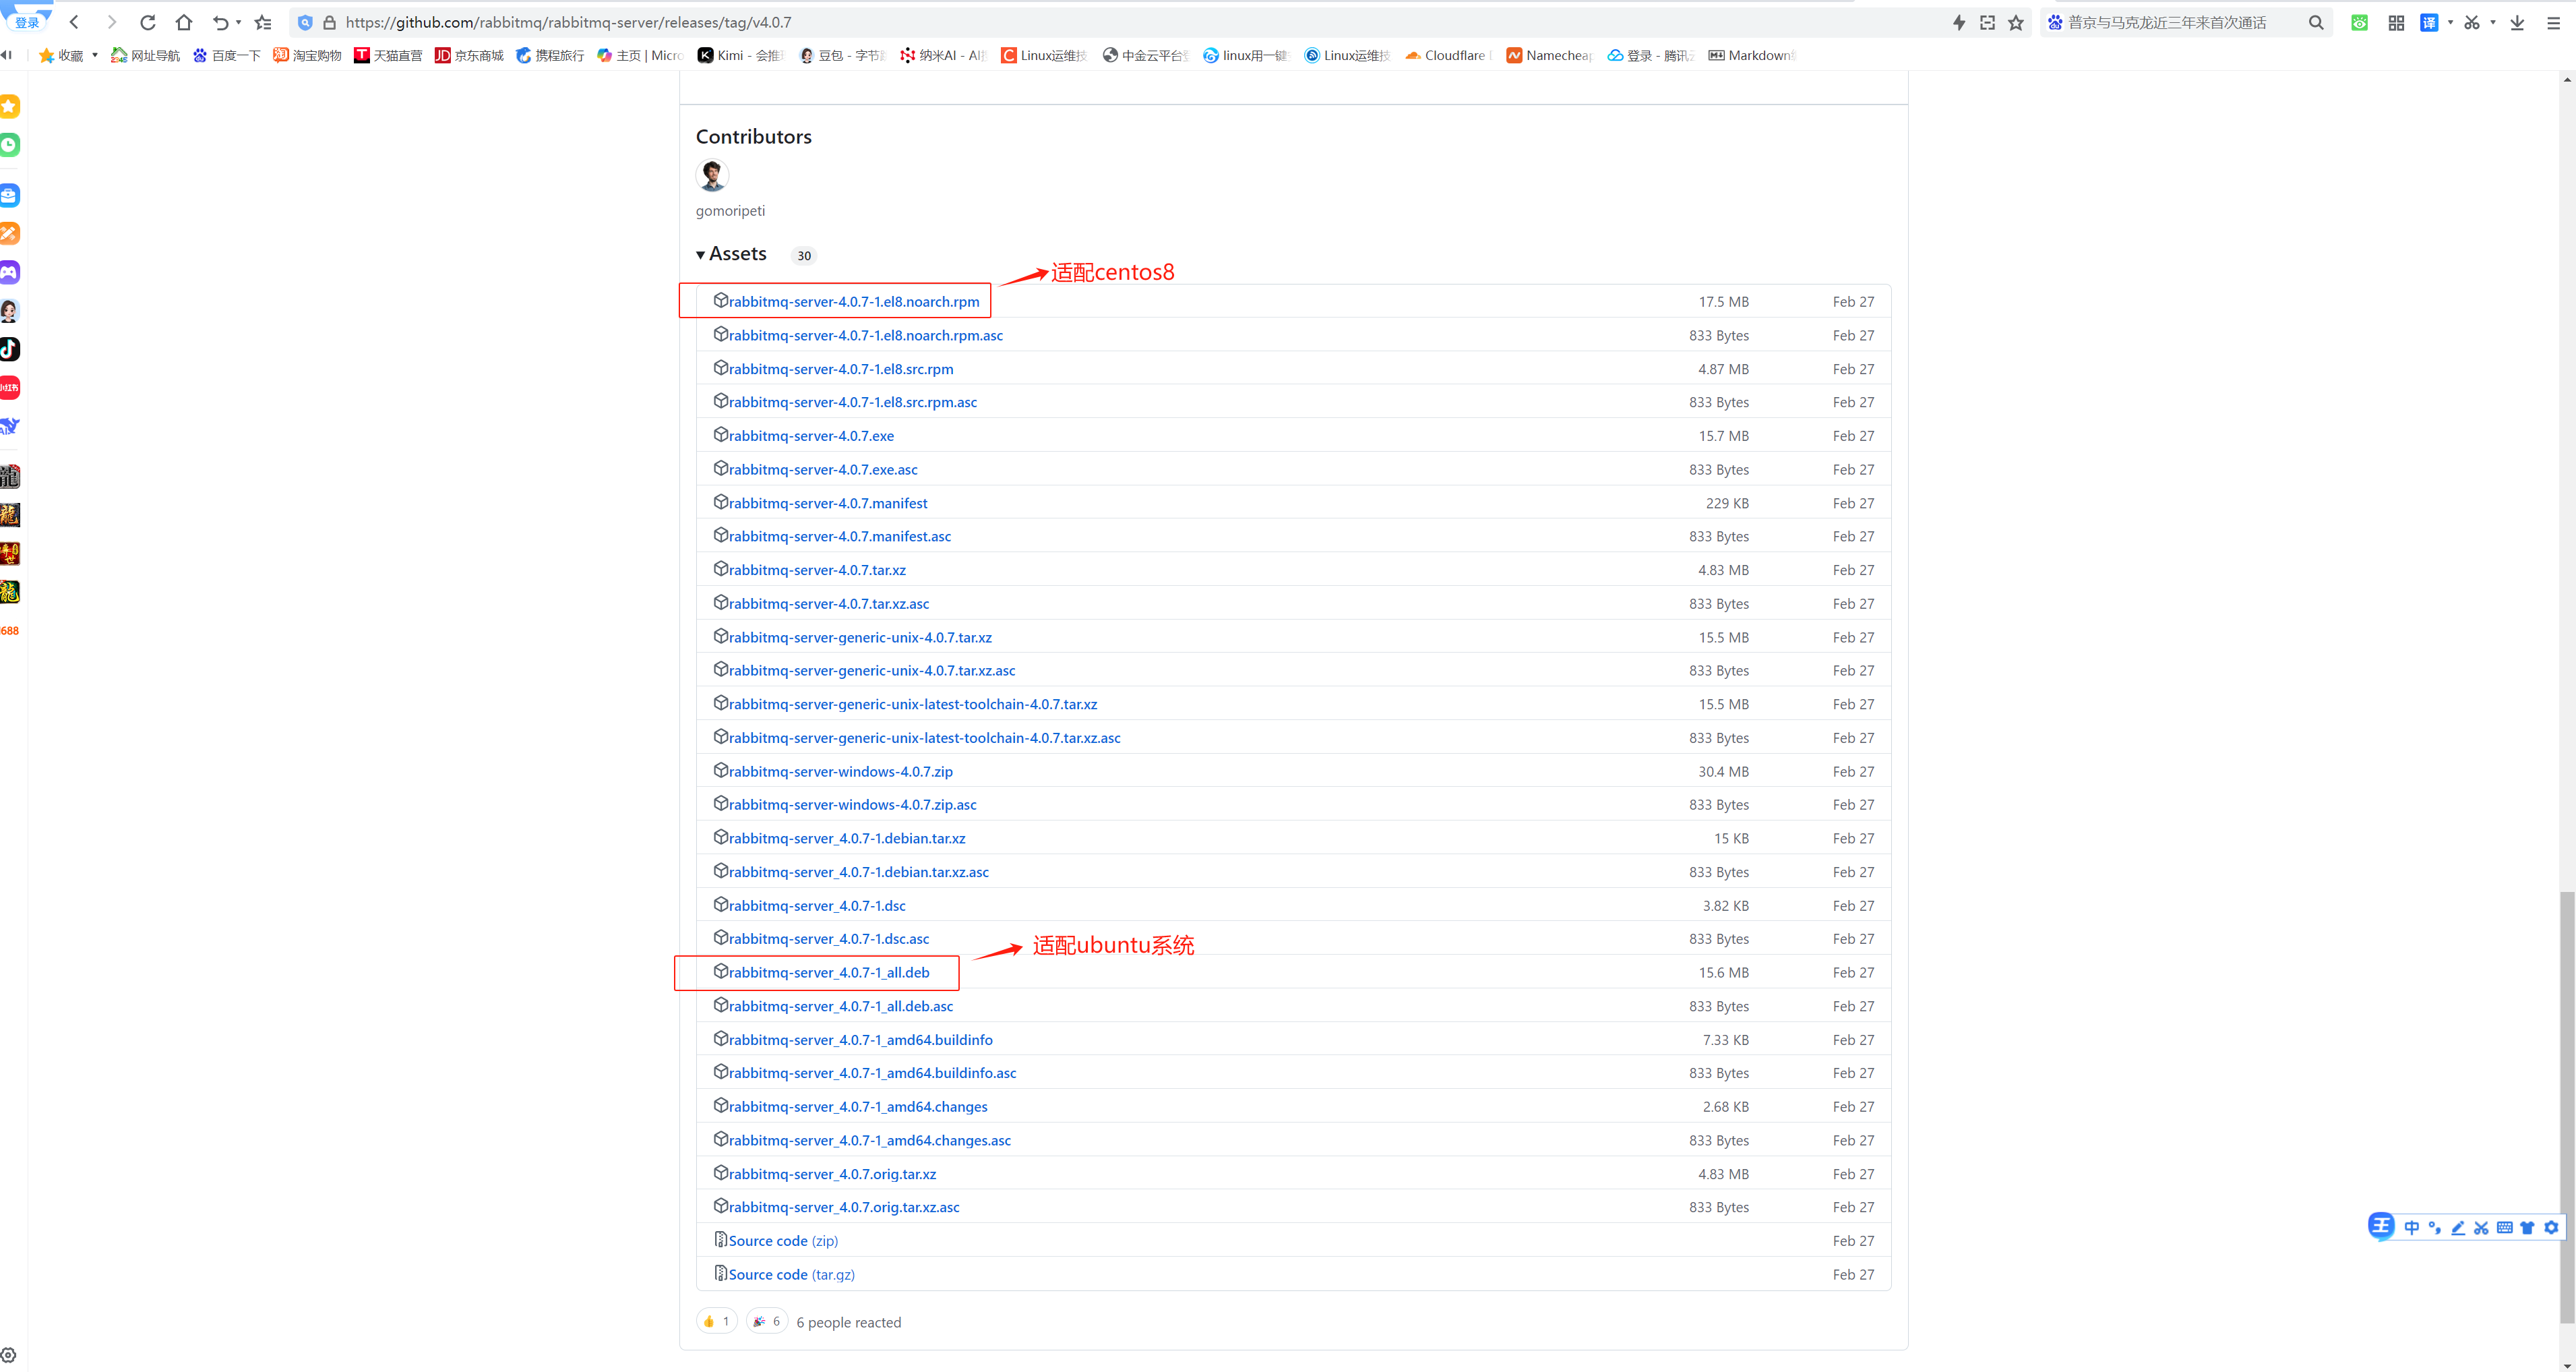Open dropdown arrow beside translate icon
Image resolution: width=2576 pixels, height=1372 pixels.
(x=2450, y=22)
